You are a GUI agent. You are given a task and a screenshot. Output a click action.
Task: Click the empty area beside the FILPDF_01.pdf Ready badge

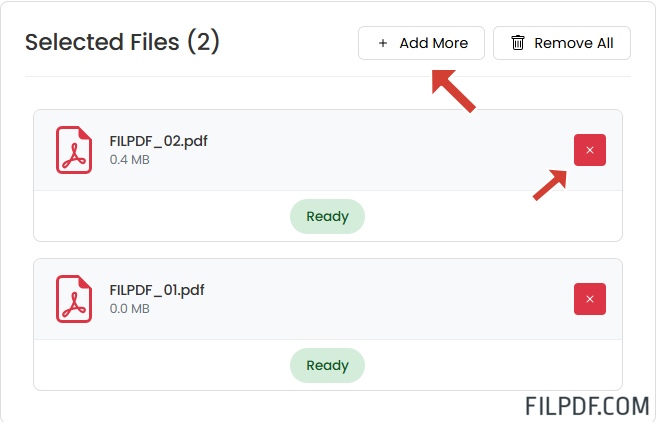(160, 365)
